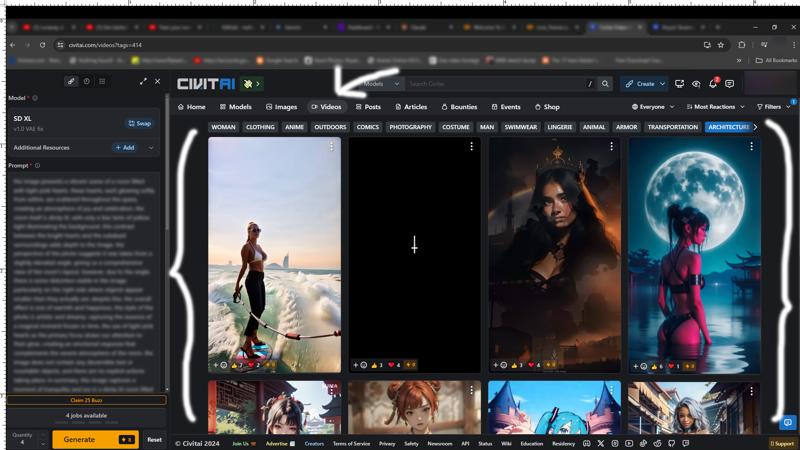The width and height of the screenshot is (800, 450).
Task: Open Civitai GitHub link in footer
Action: (x=671, y=443)
